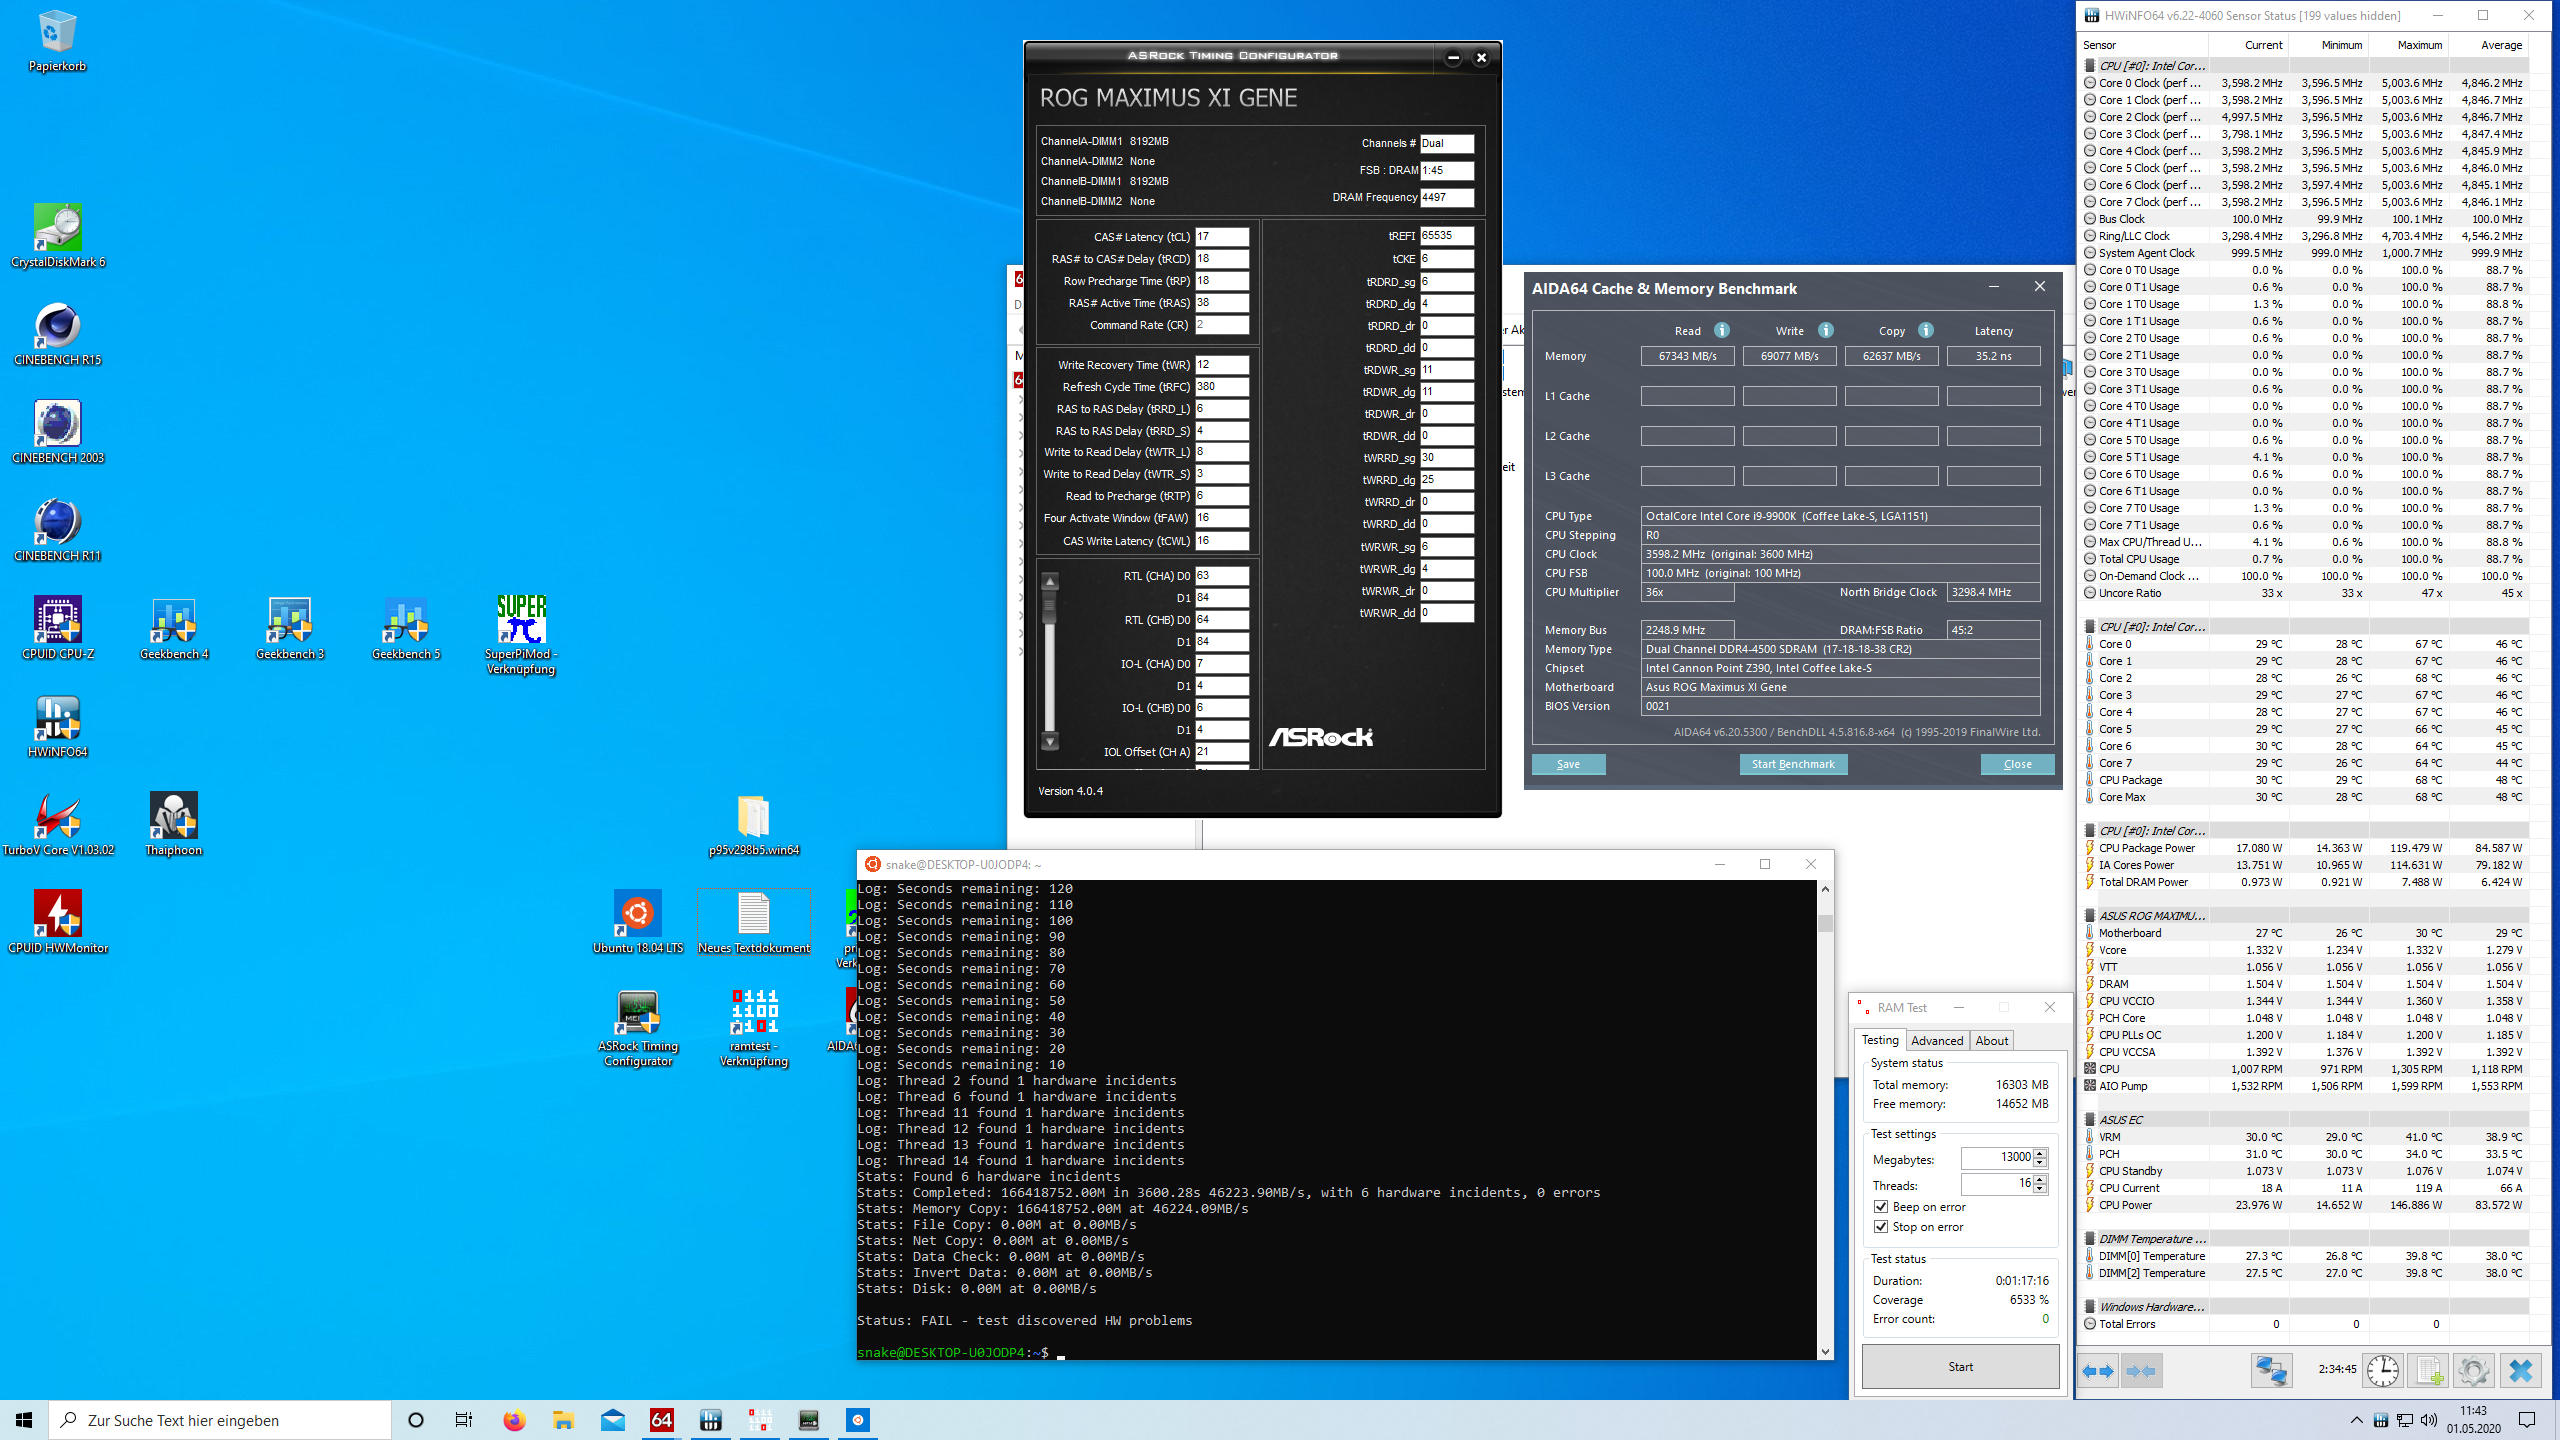Image resolution: width=2560 pixels, height=1440 pixels.
Task: Disable the Beep on error checkbox
Action: (1881, 1207)
